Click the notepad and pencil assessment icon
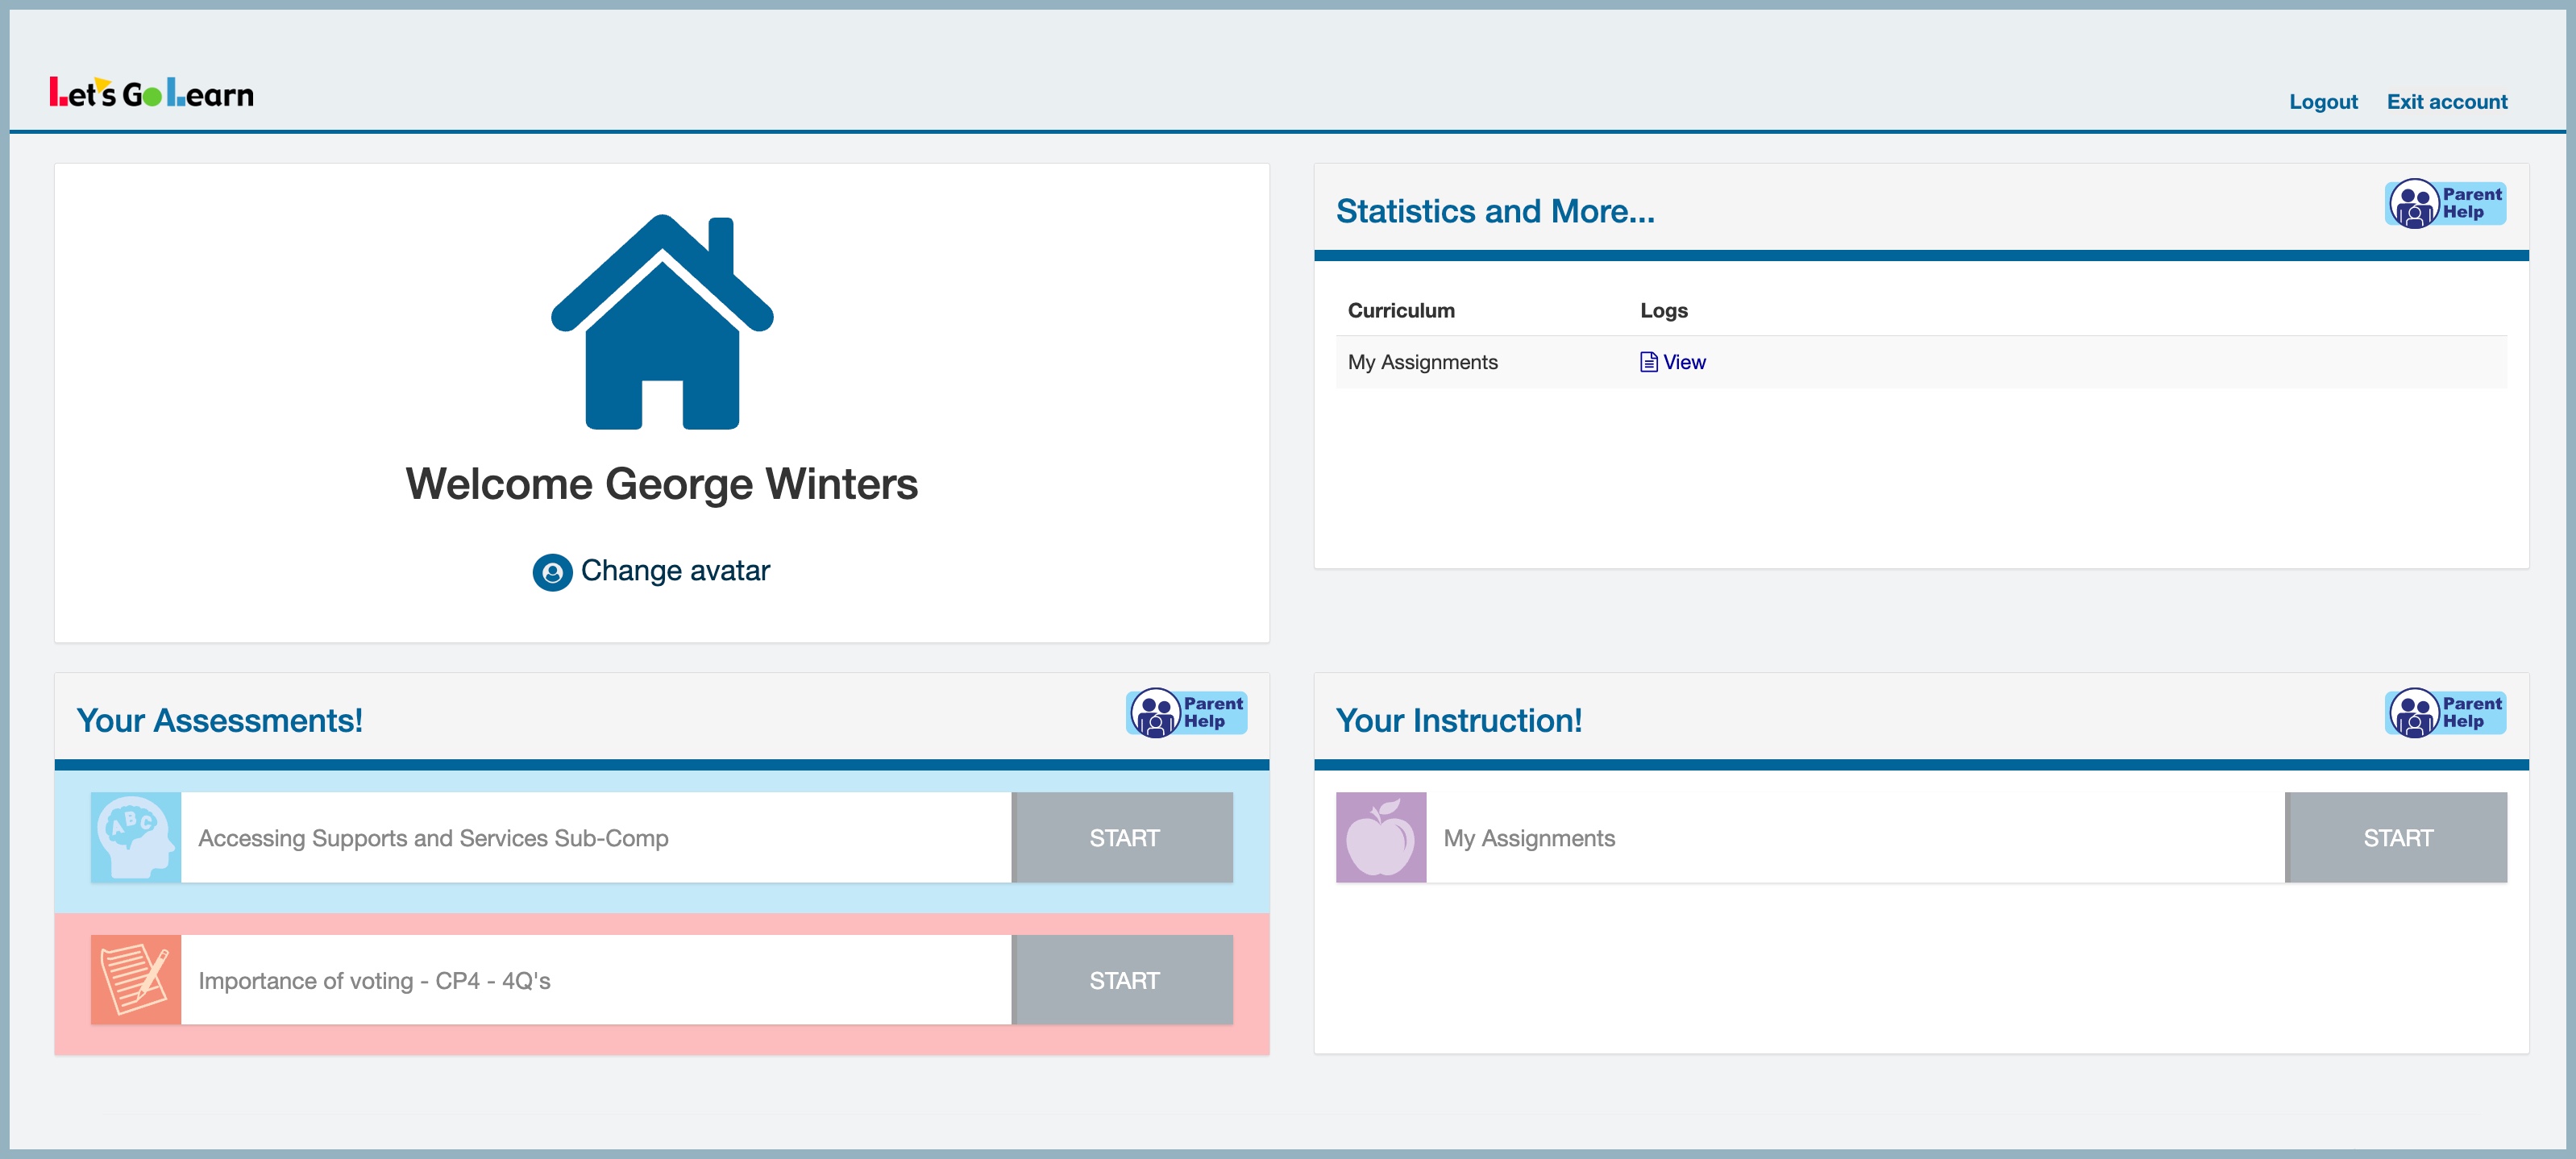 (x=136, y=979)
